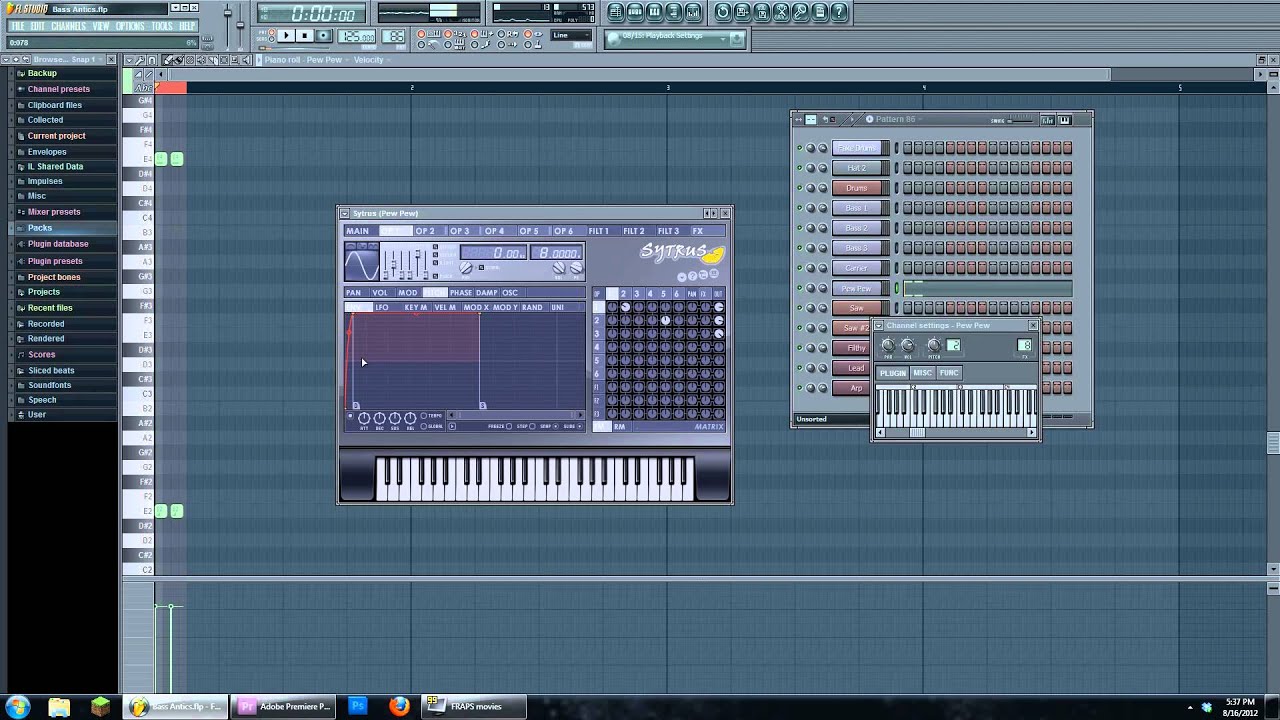Open the FILE menu

[x=17, y=26]
